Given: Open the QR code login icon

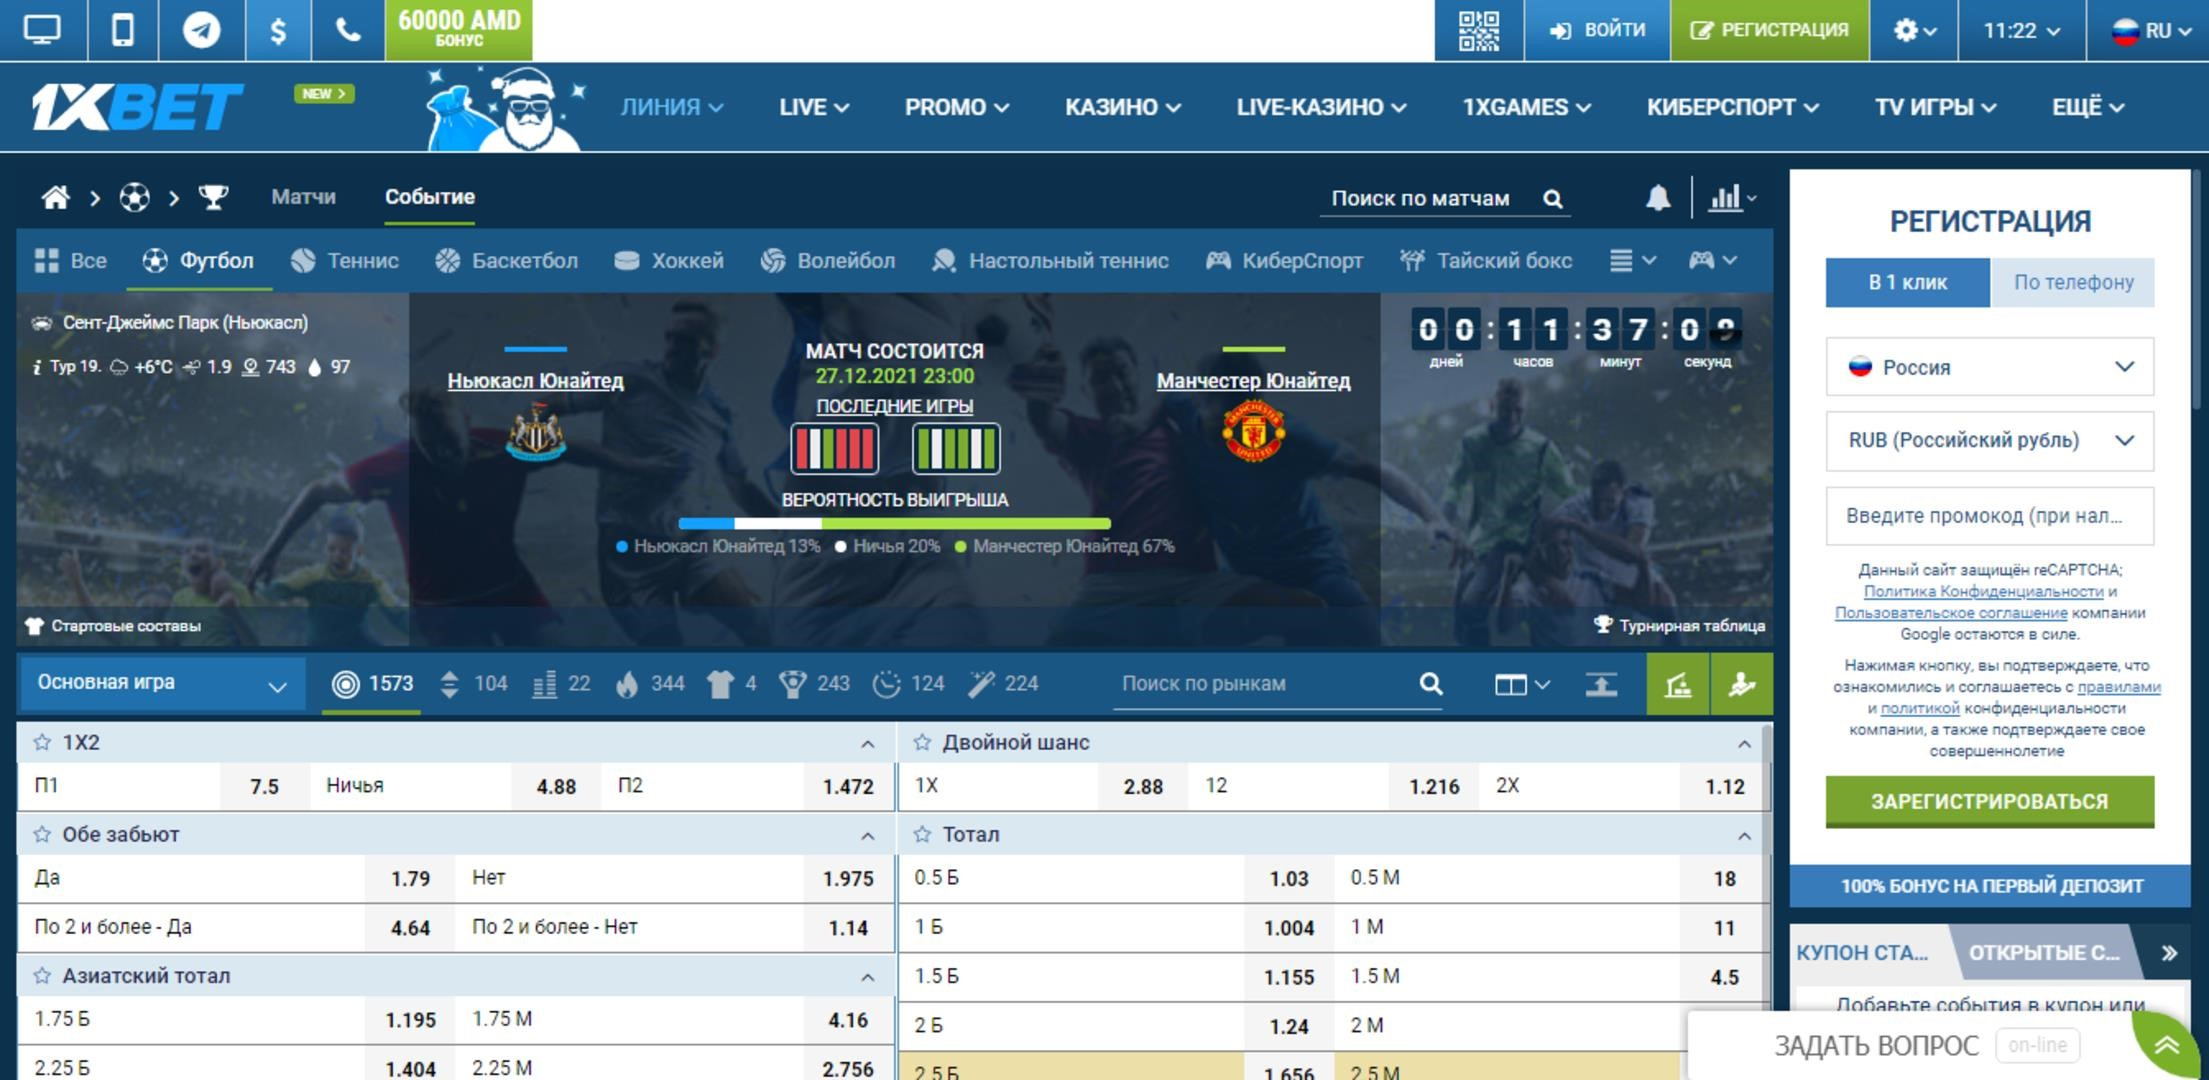Looking at the screenshot, I should 1479,30.
